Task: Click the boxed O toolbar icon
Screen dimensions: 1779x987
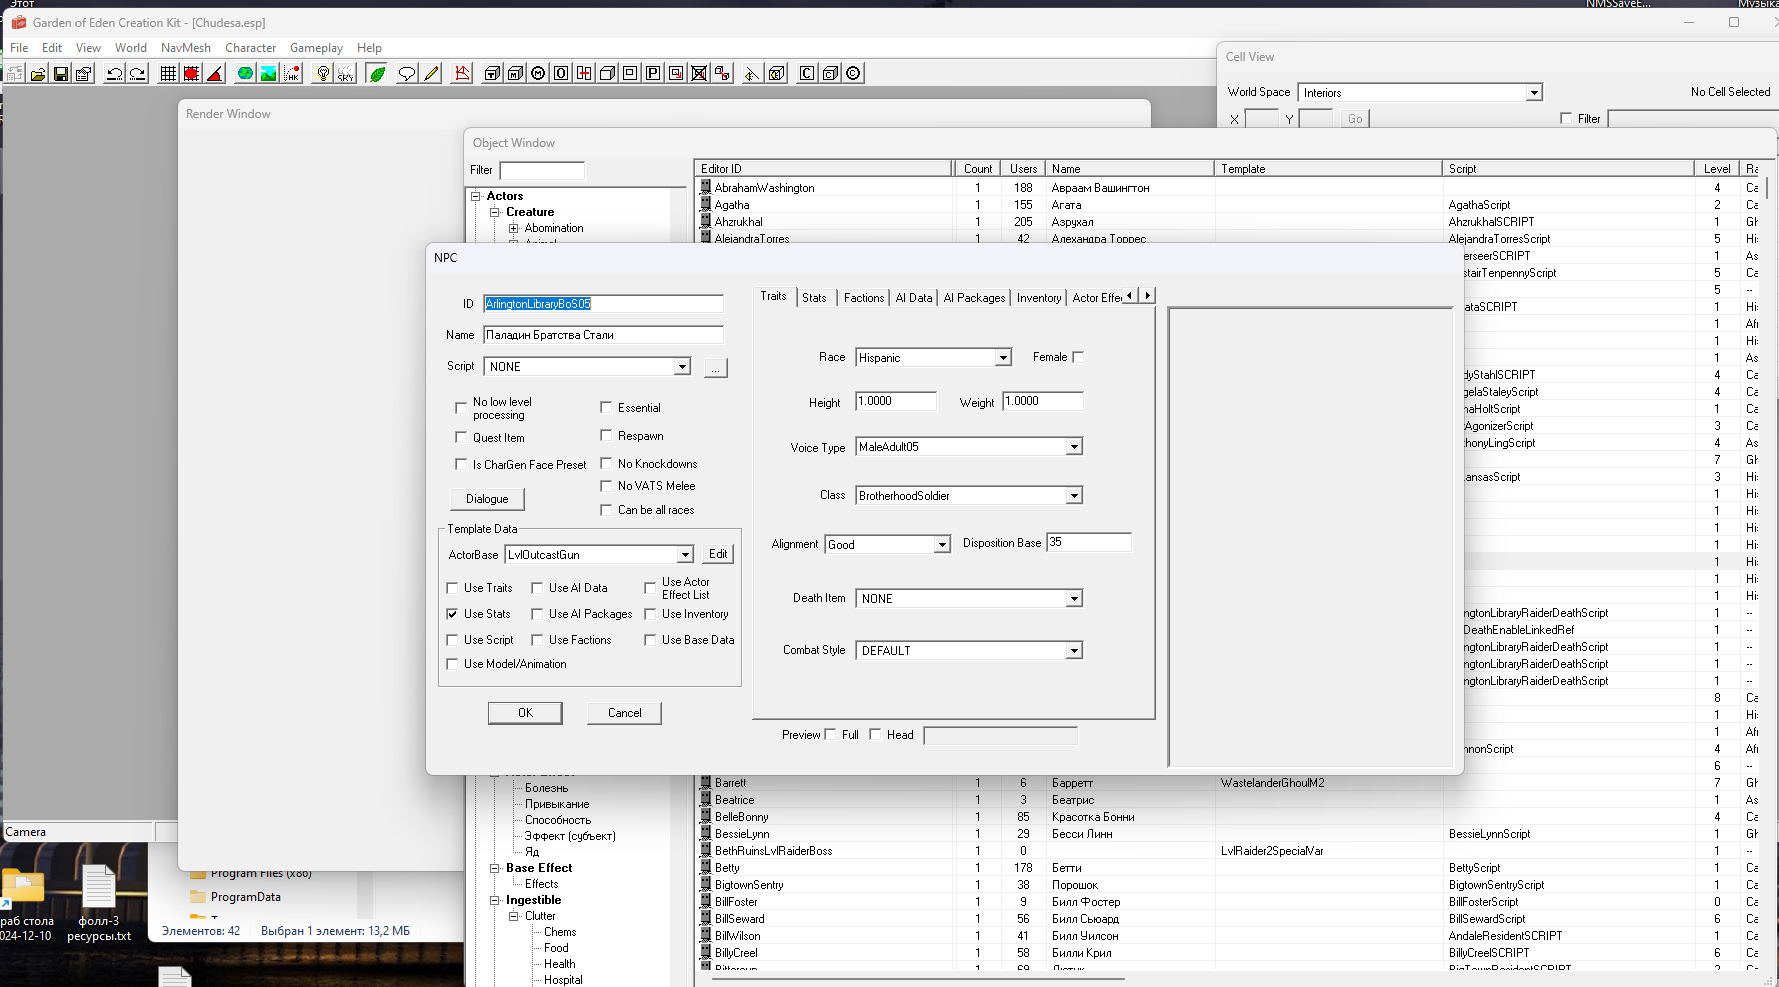Action: 561,73
